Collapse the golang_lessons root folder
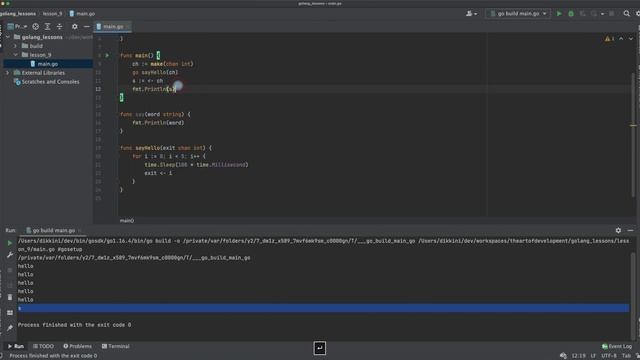640x360 pixels. 8,37
